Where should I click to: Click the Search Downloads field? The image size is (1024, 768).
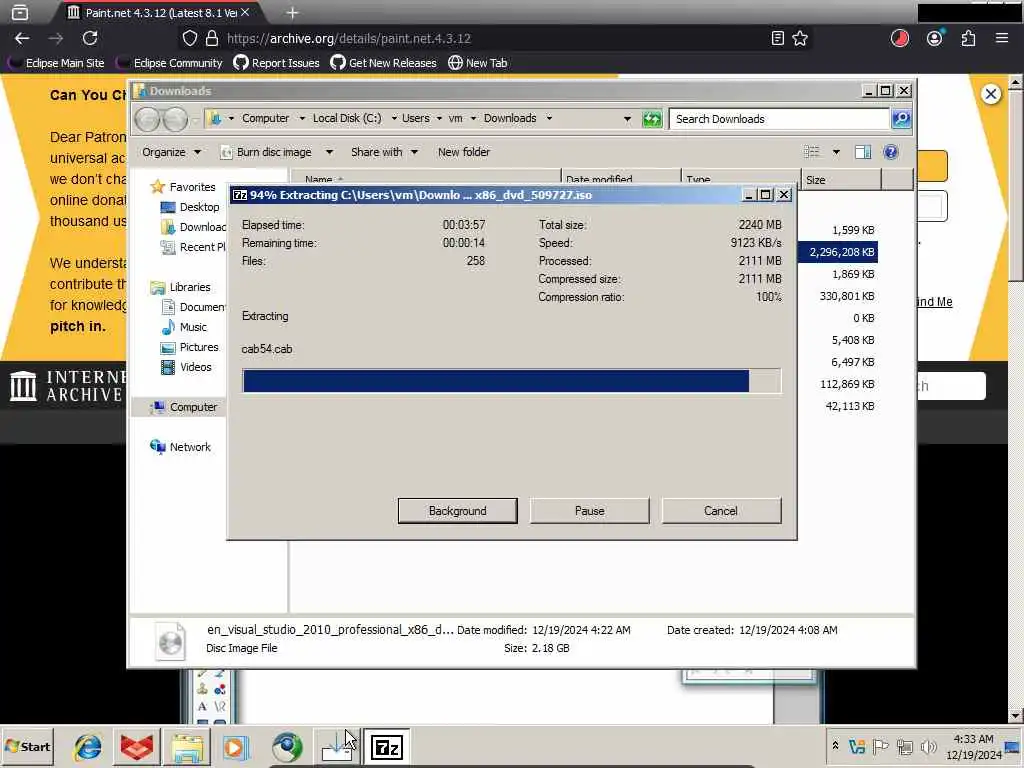[778, 119]
